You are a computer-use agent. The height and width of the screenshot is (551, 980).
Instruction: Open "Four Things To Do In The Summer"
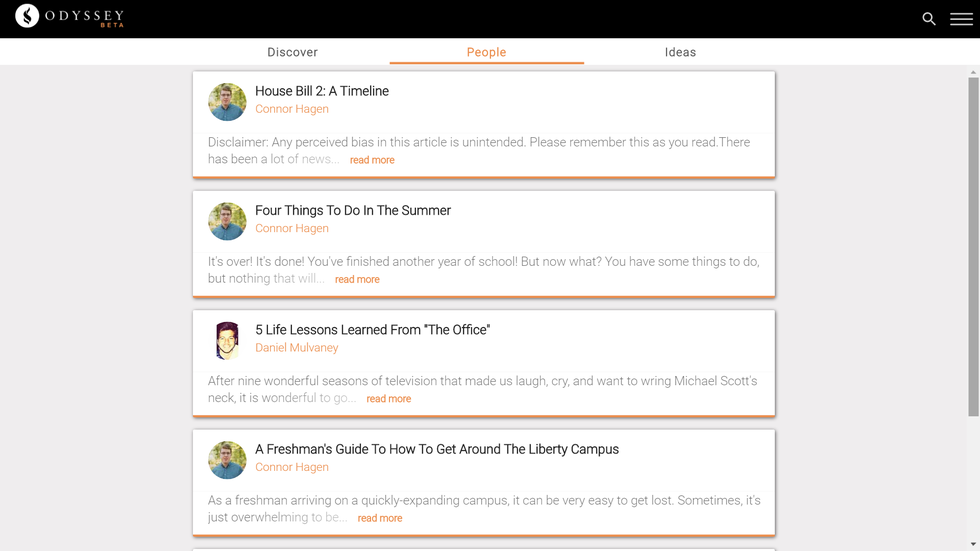(353, 210)
